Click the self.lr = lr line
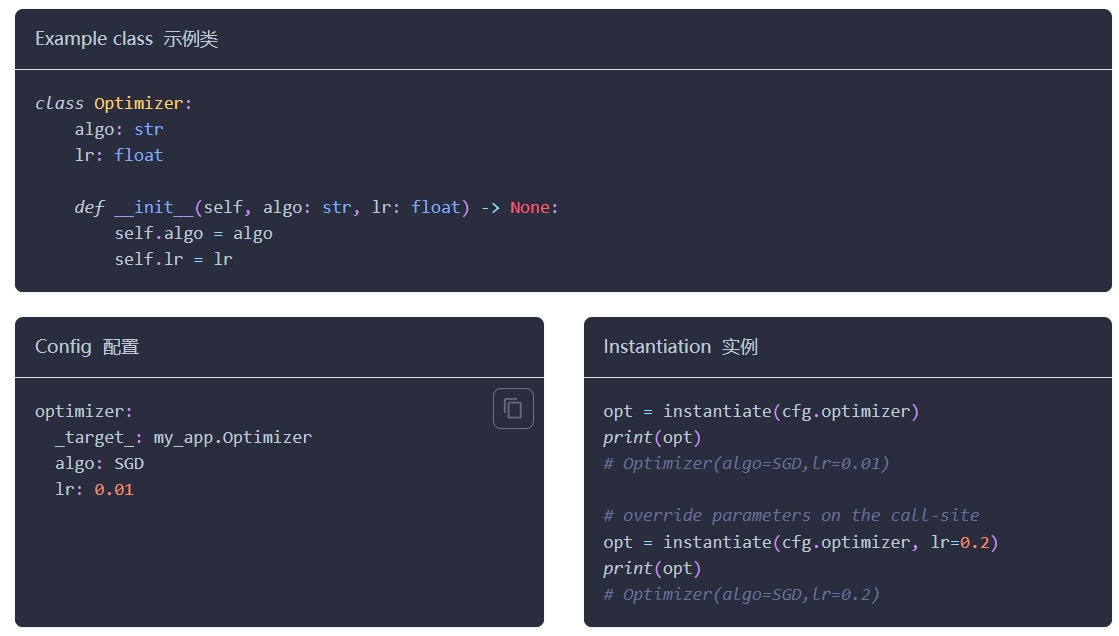 (x=173, y=259)
